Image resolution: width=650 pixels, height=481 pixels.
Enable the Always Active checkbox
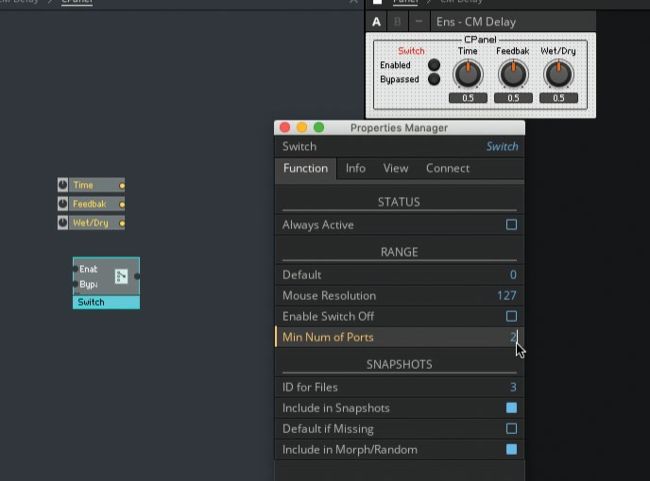pos(511,225)
